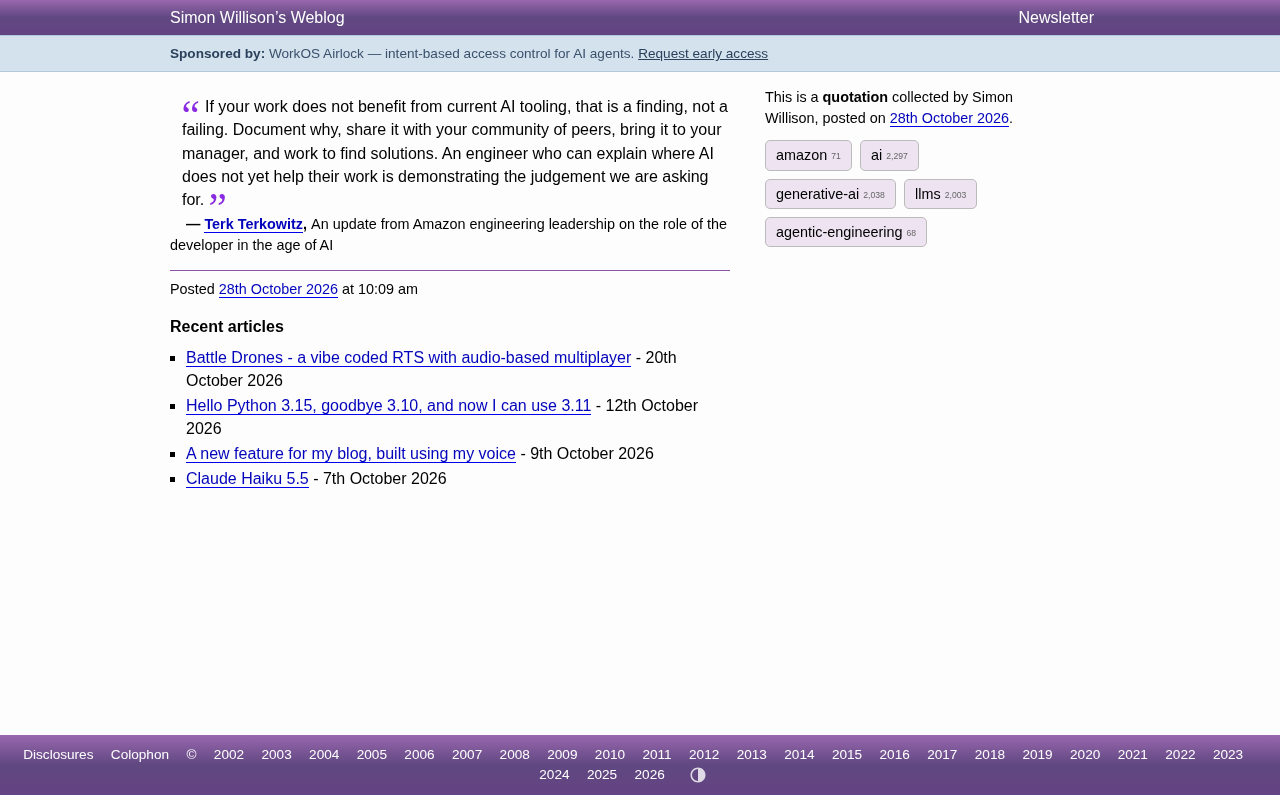Go to the 2018 archive
Screen dimensions: 1280x800
(990, 755)
